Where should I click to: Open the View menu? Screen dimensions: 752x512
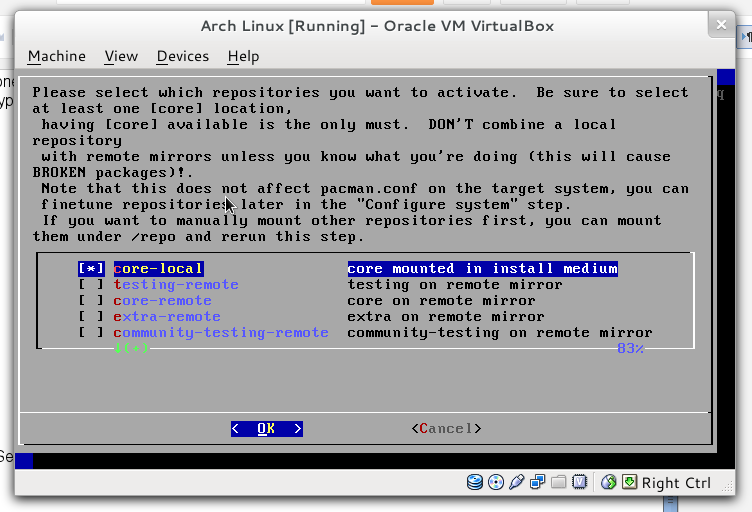pos(121,57)
